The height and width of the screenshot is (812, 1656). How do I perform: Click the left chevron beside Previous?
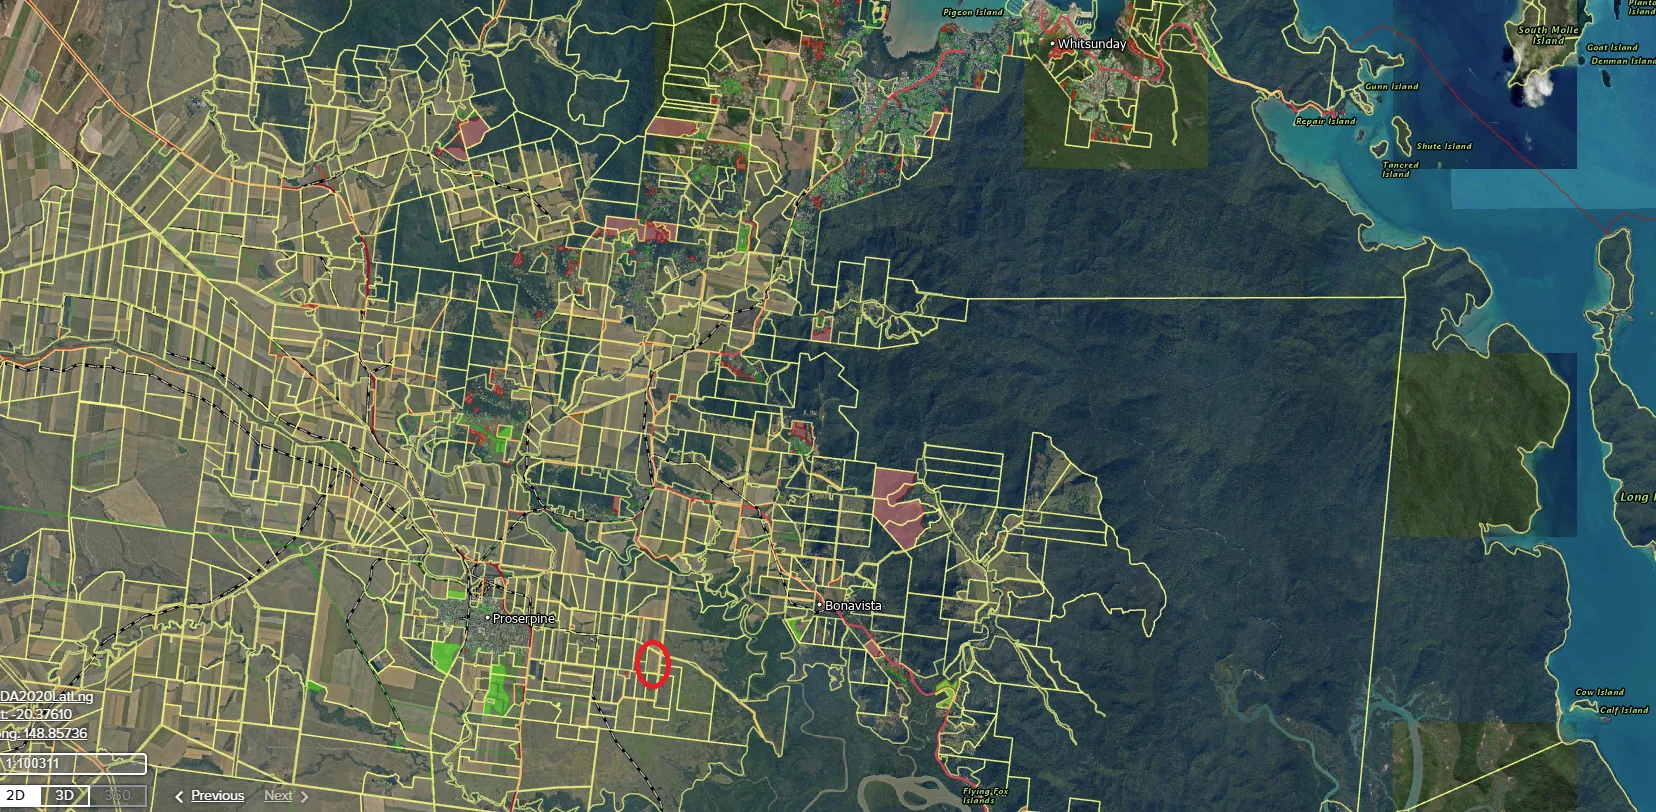pyautogui.click(x=180, y=797)
